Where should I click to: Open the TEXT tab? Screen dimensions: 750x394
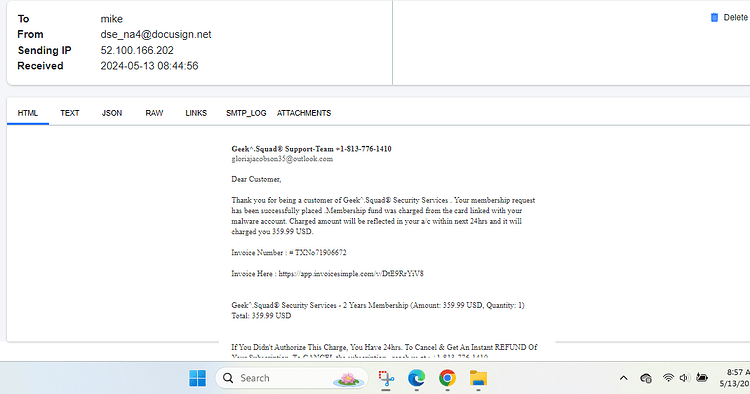[x=70, y=113]
